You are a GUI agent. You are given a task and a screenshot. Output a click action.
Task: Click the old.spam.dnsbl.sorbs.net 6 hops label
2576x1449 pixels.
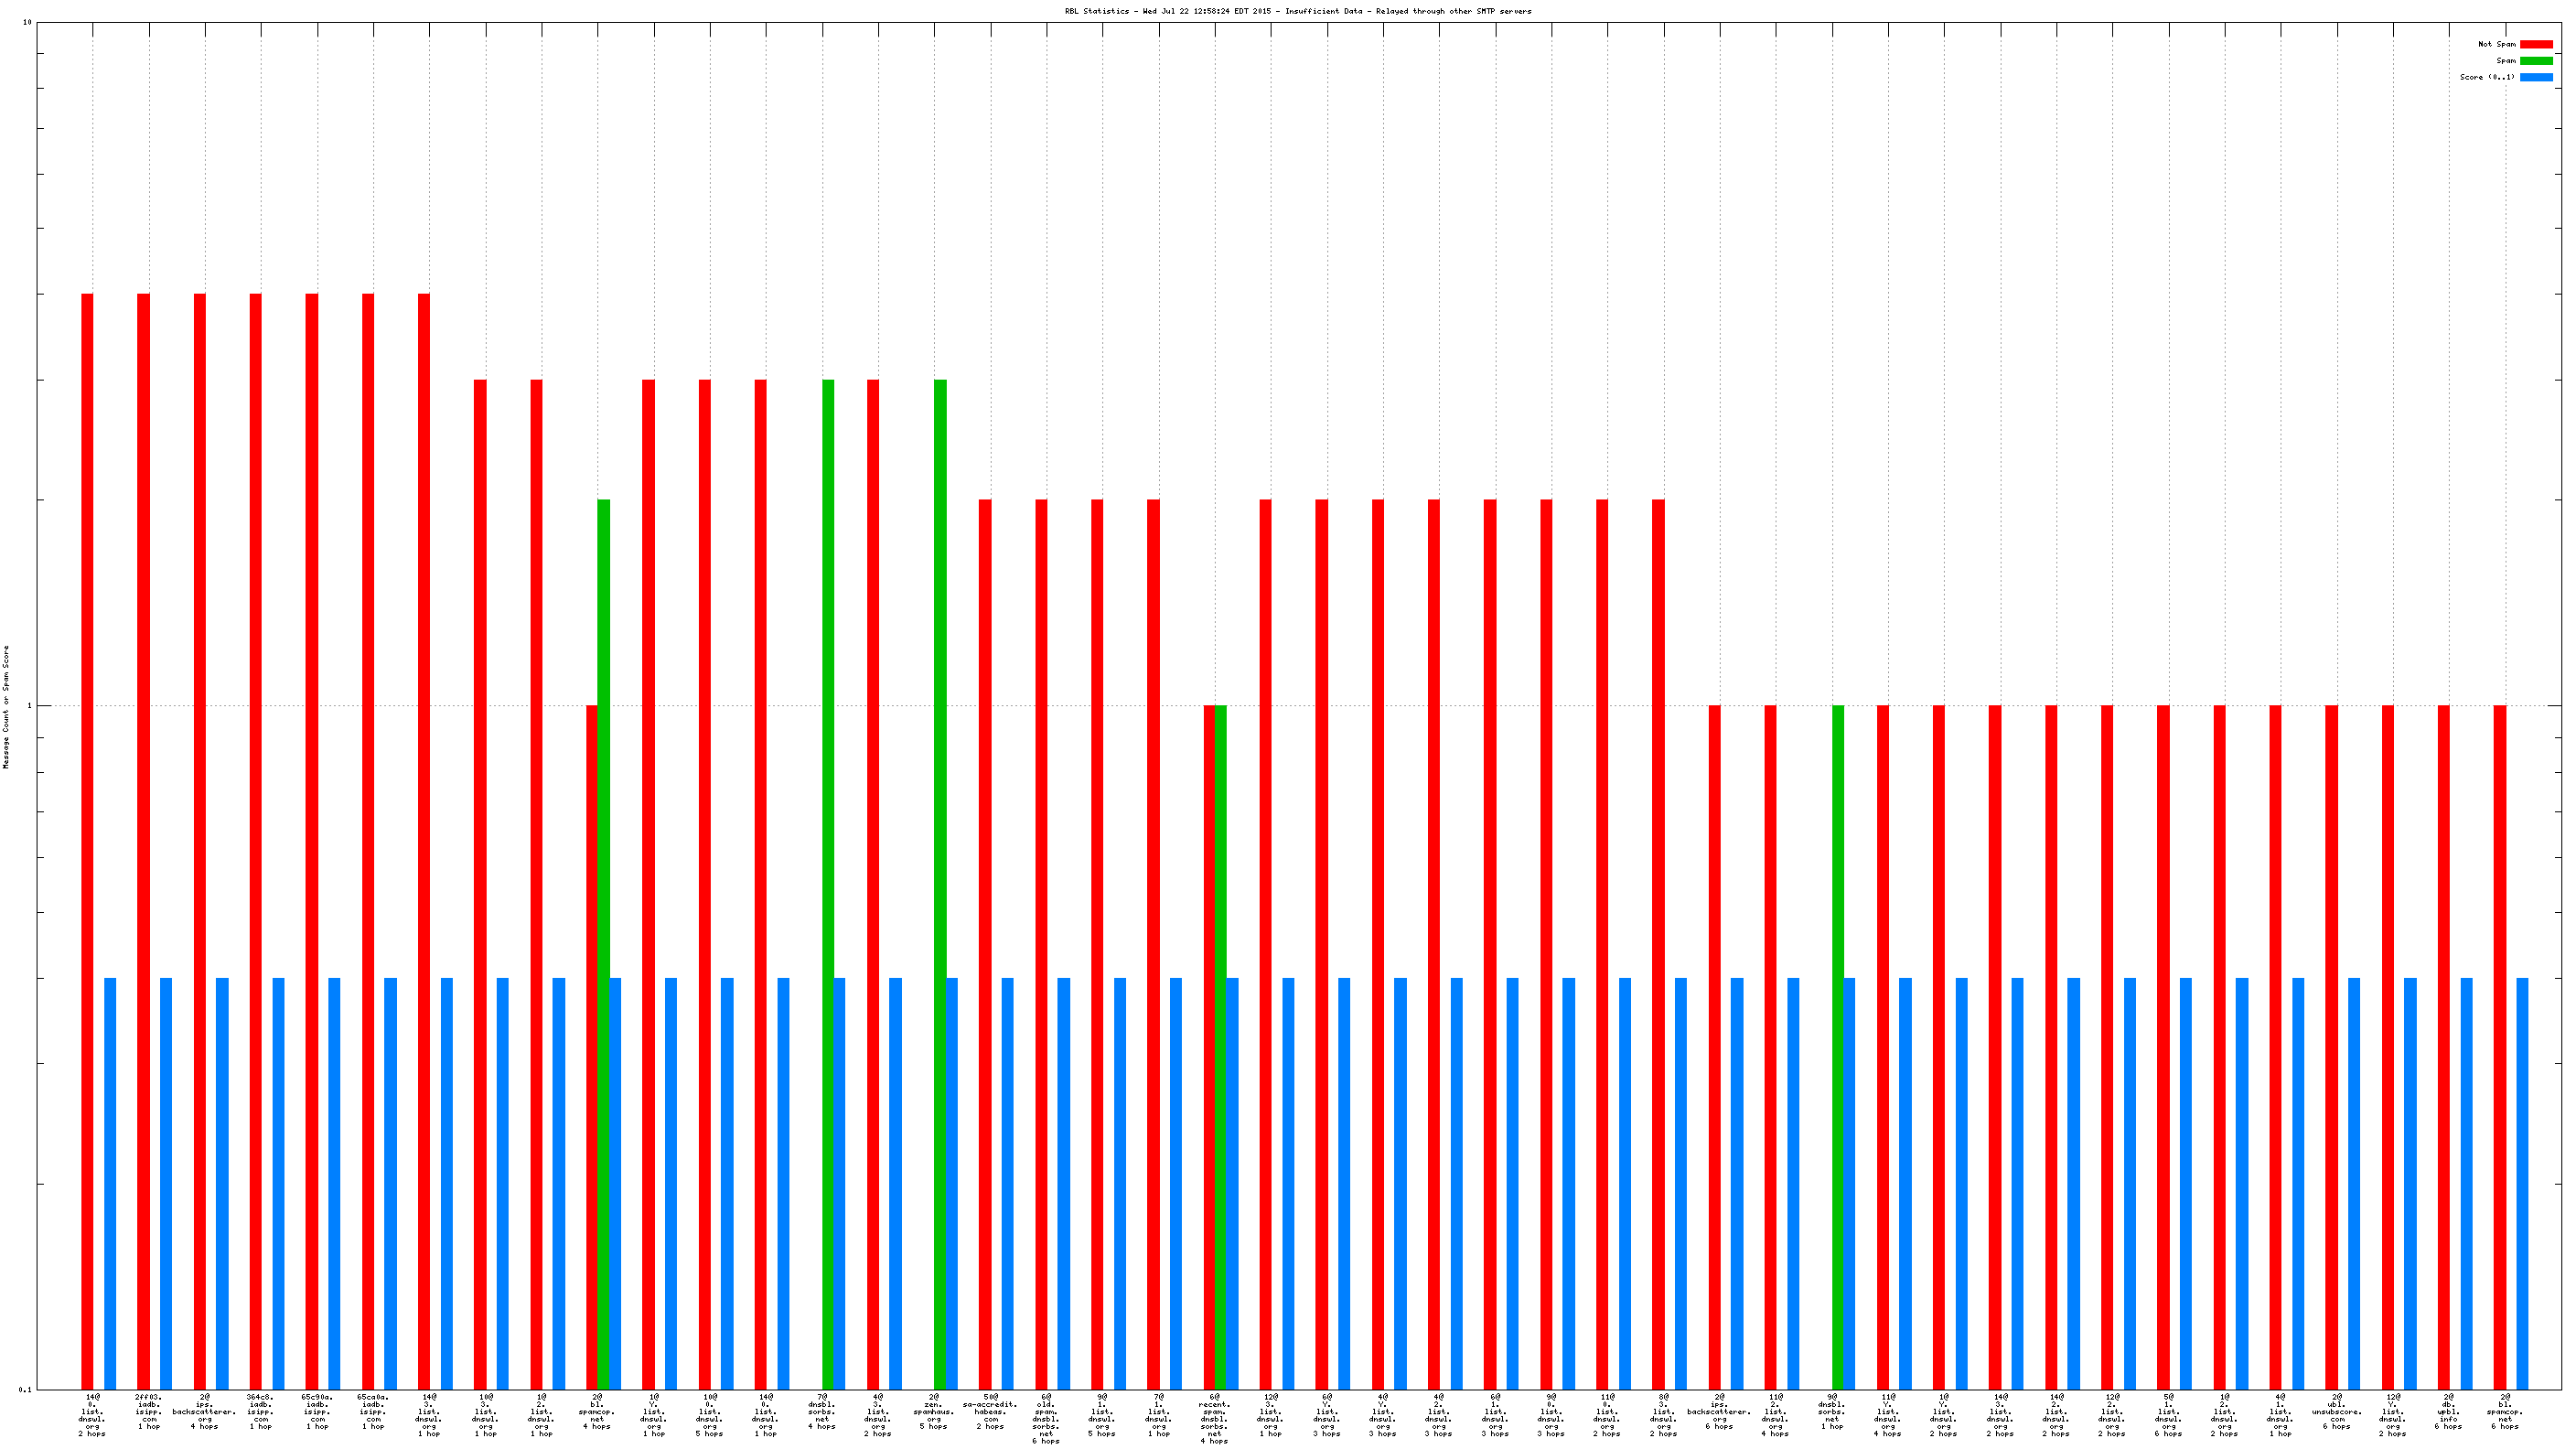[x=1046, y=1417]
